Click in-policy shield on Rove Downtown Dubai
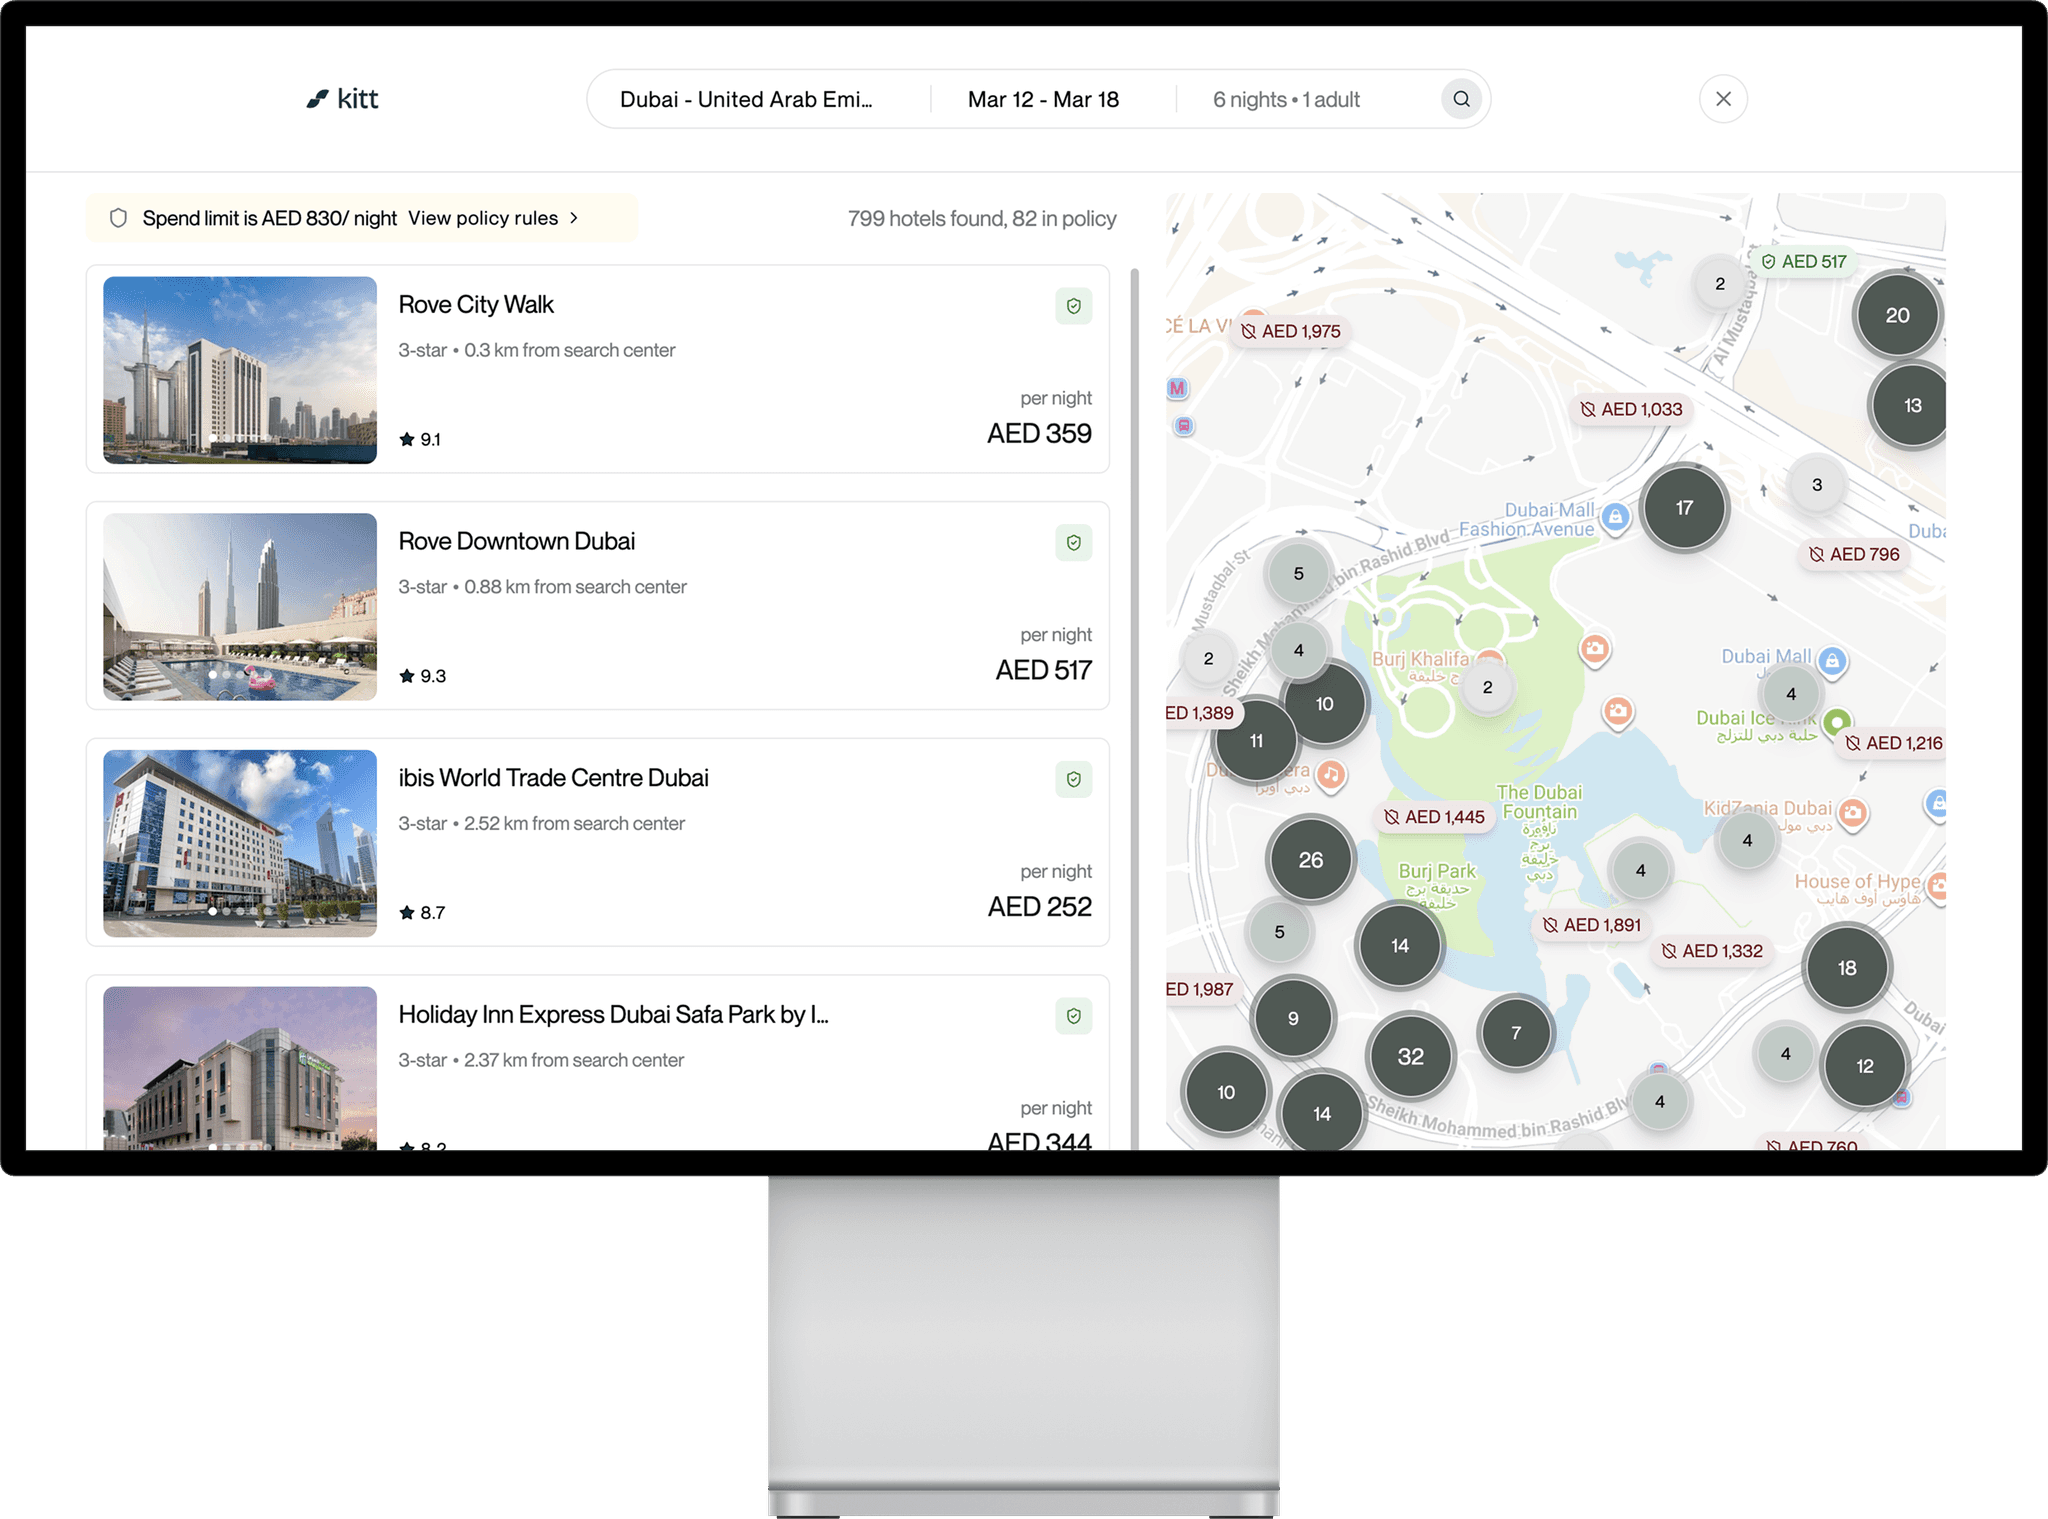 click(1073, 543)
